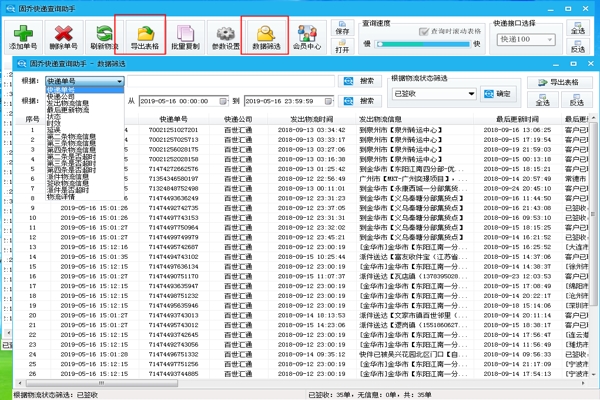Image resolution: width=600 pixels, height=400 pixels.
Task: Click the horizontal scrollbar thumb under the table
Action: tap(102, 383)
